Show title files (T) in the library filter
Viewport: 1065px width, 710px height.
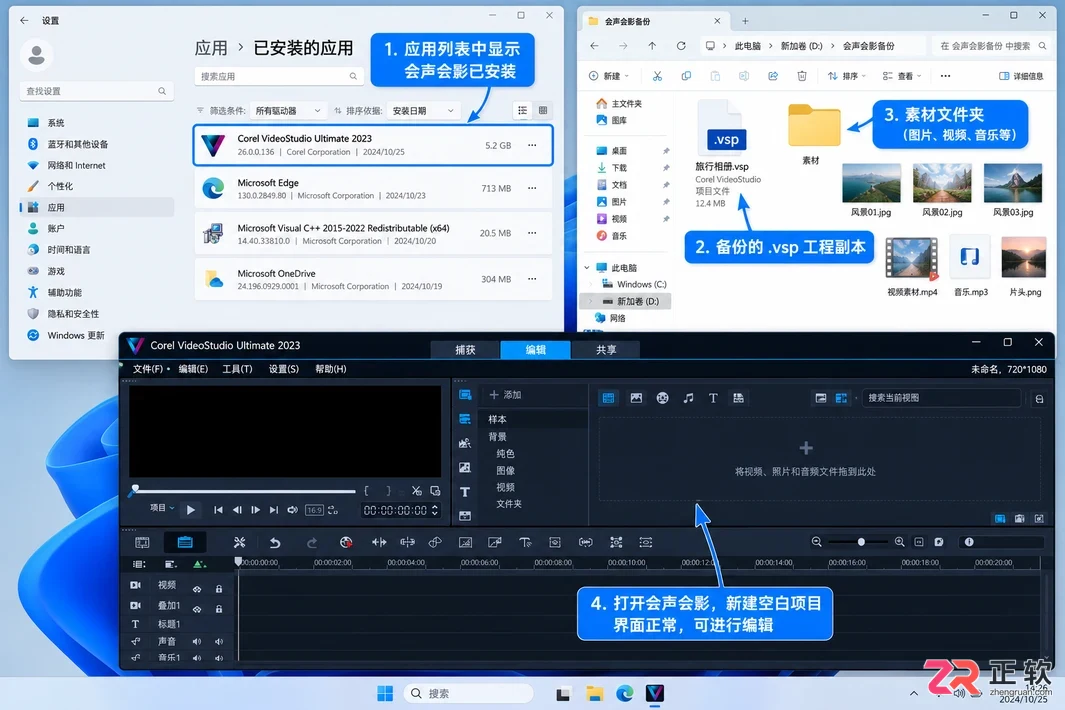click(713, 398)
